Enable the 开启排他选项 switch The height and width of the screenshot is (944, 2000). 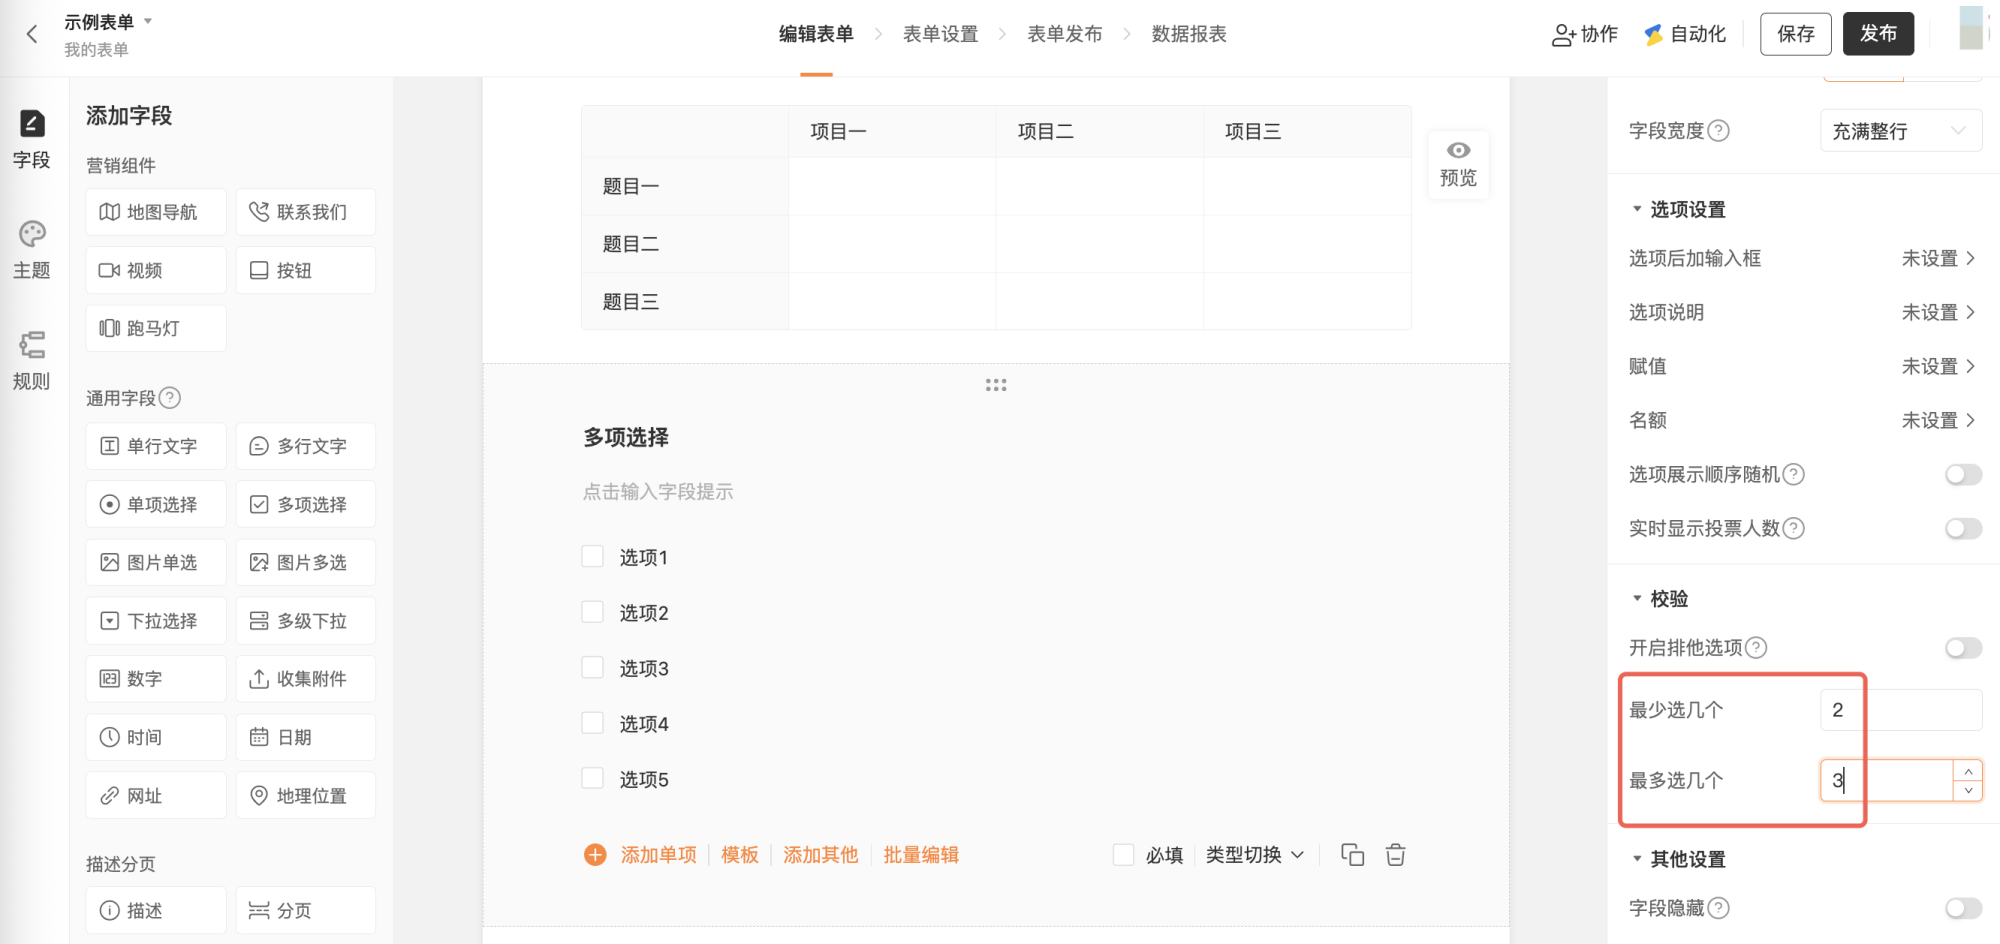(1963, 648)
